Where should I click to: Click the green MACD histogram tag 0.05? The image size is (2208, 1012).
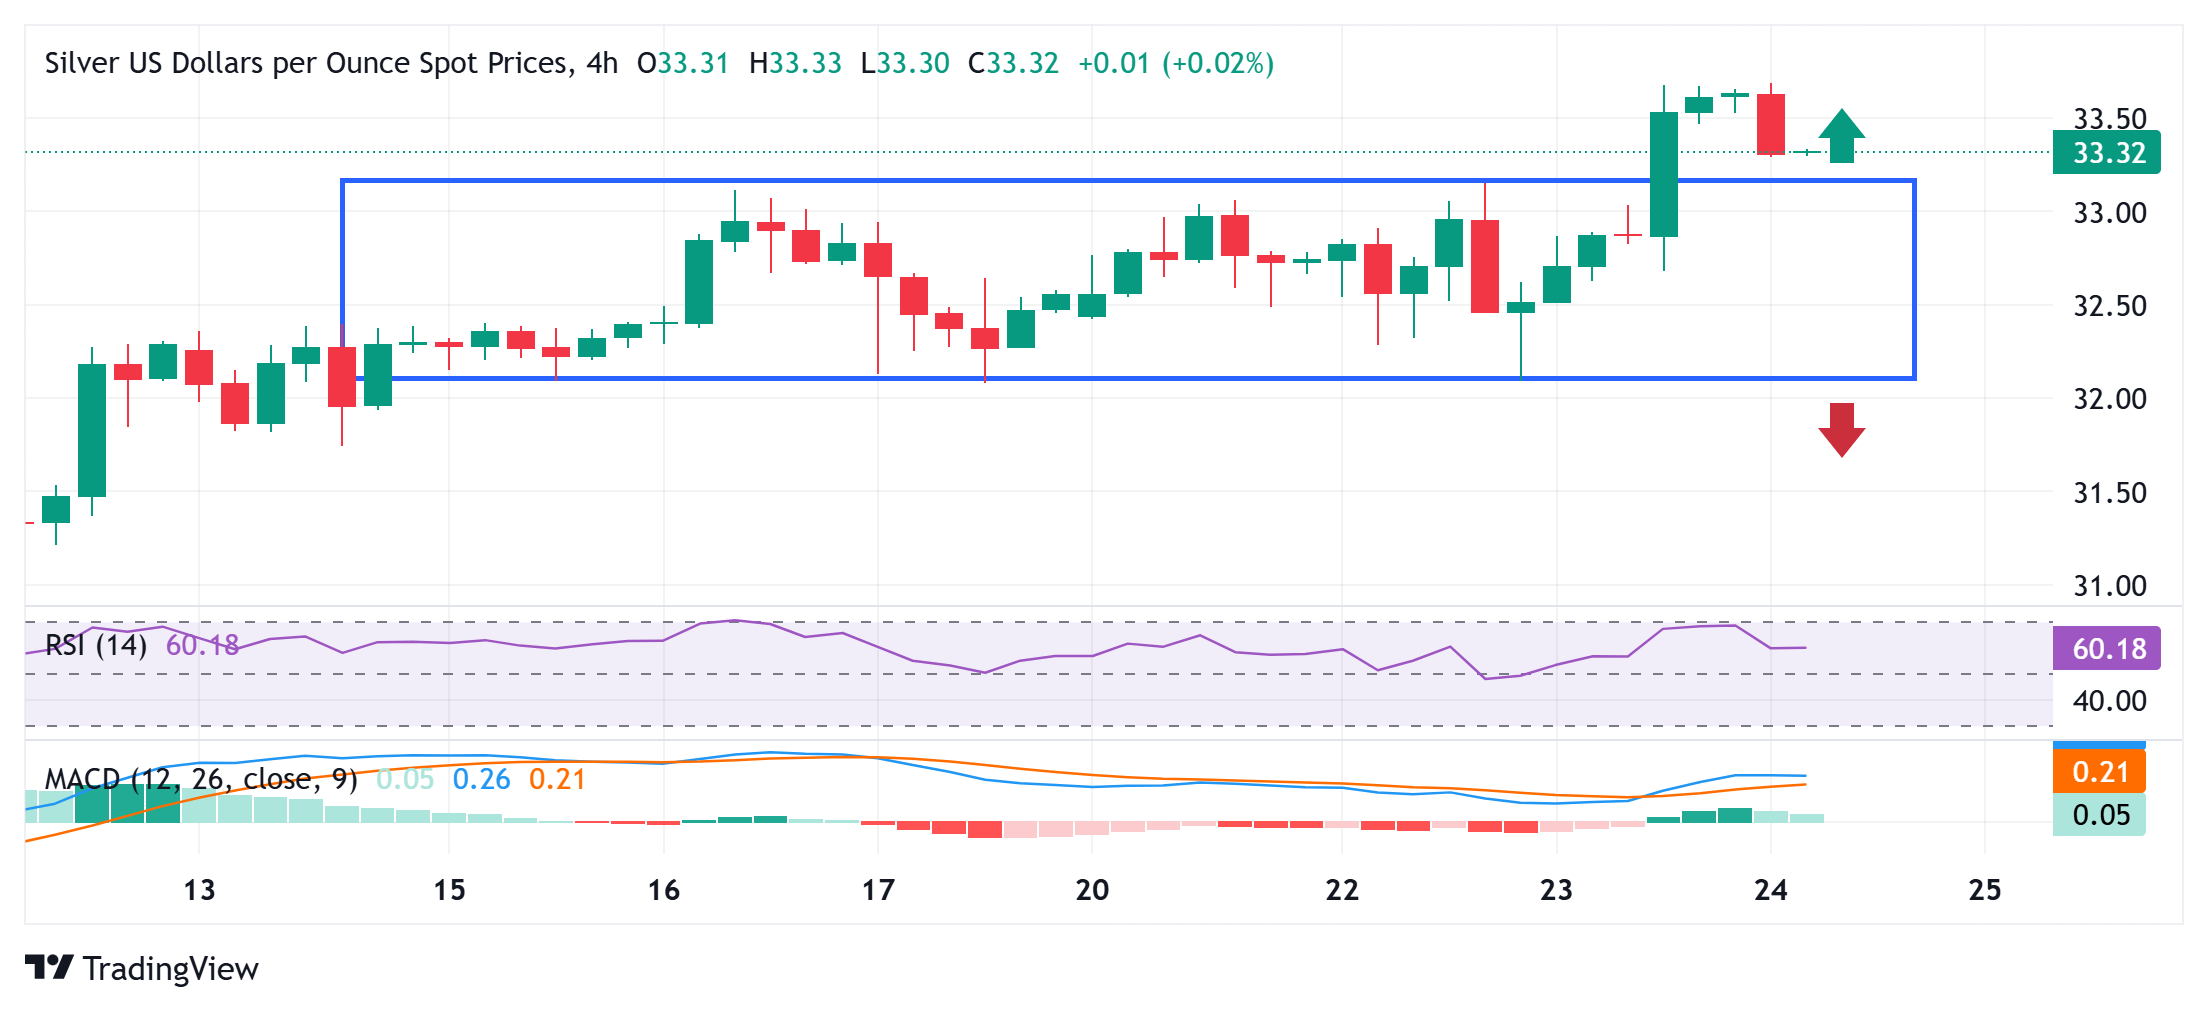click(x=2099, y=814)
